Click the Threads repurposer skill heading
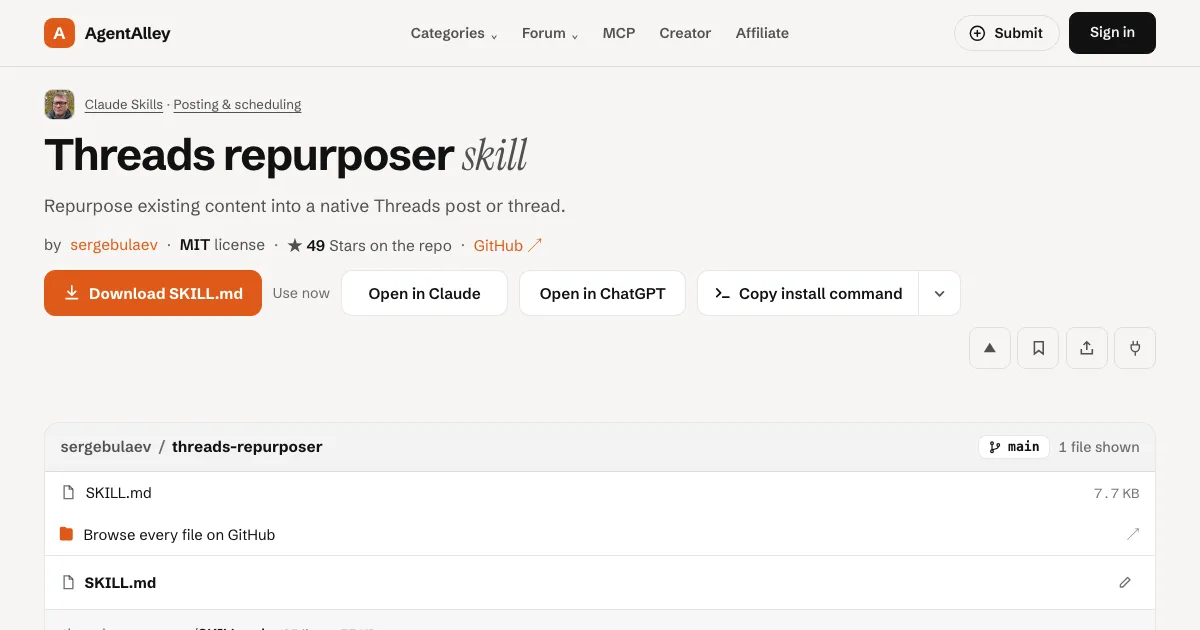Image resolution: width=1200 pixels, height=630 pixels. [x=286, y=155]
